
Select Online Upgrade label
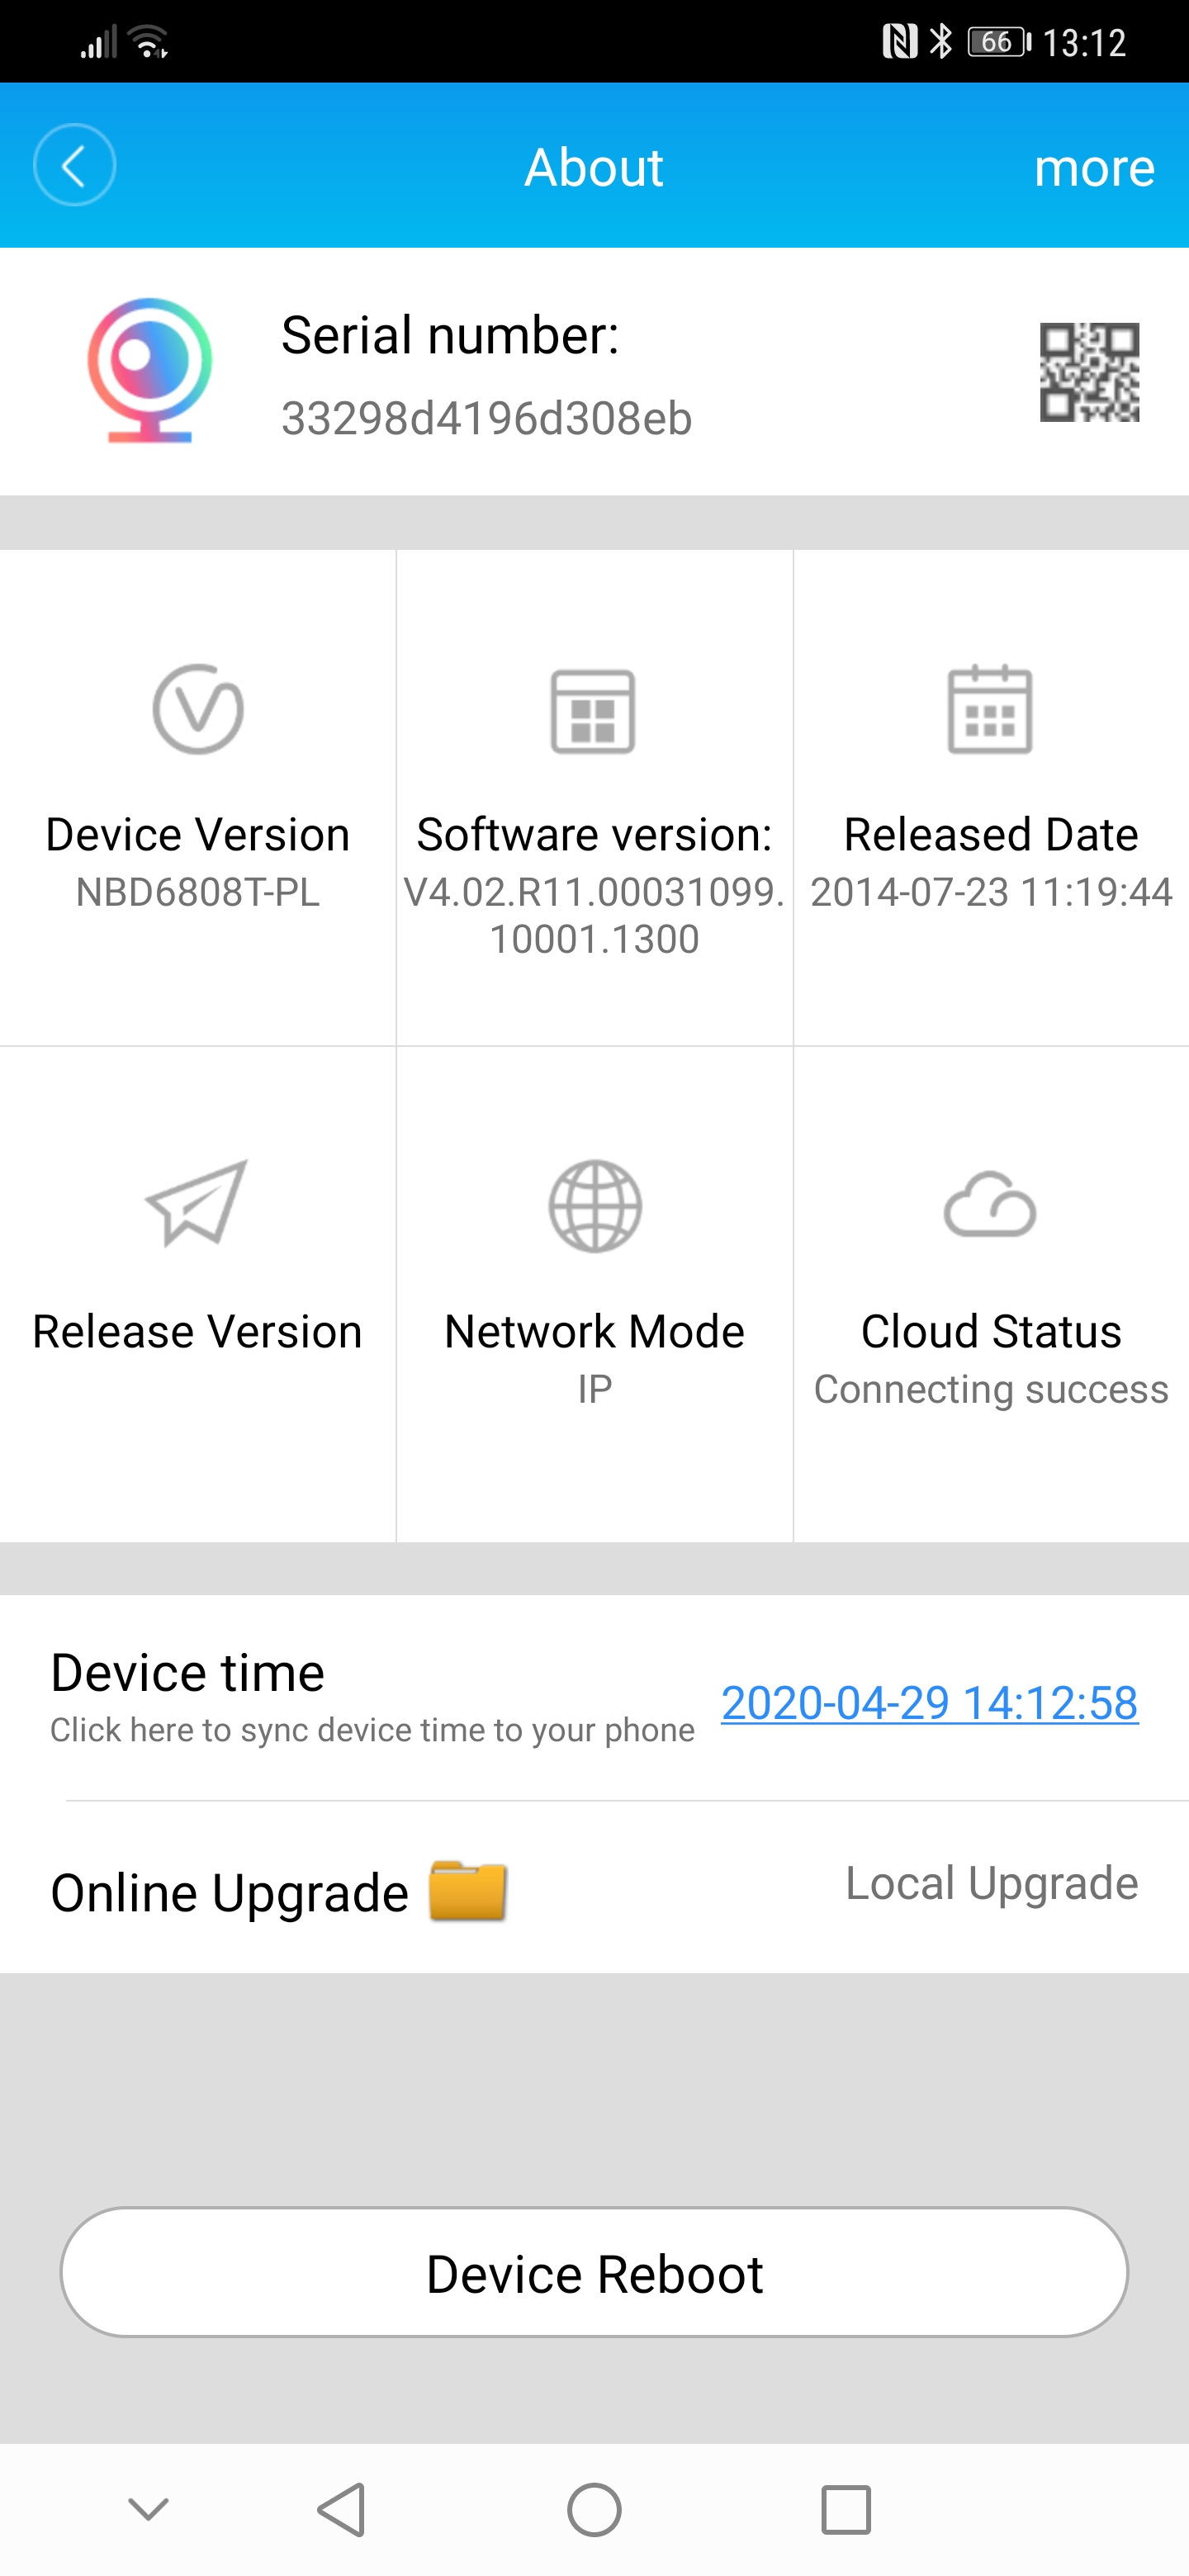point(229,1893)
